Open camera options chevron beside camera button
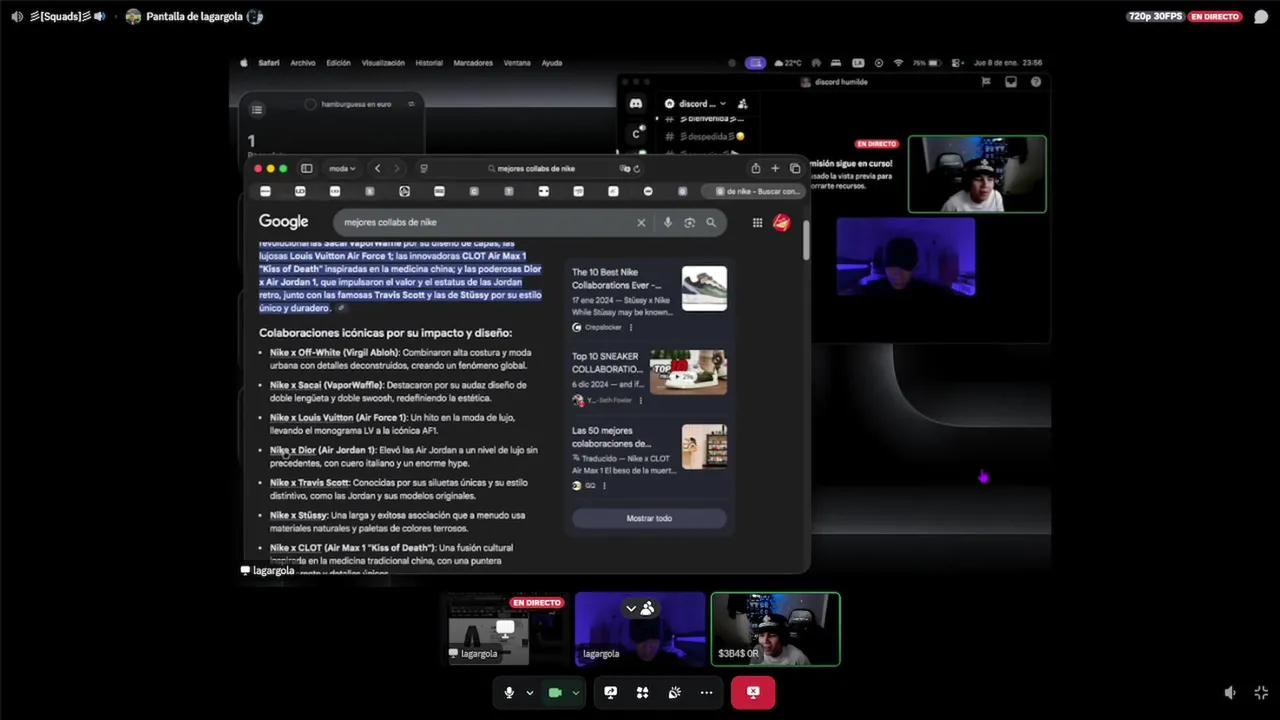This screenshot has width=1280, height=720. tap(575, 693)
